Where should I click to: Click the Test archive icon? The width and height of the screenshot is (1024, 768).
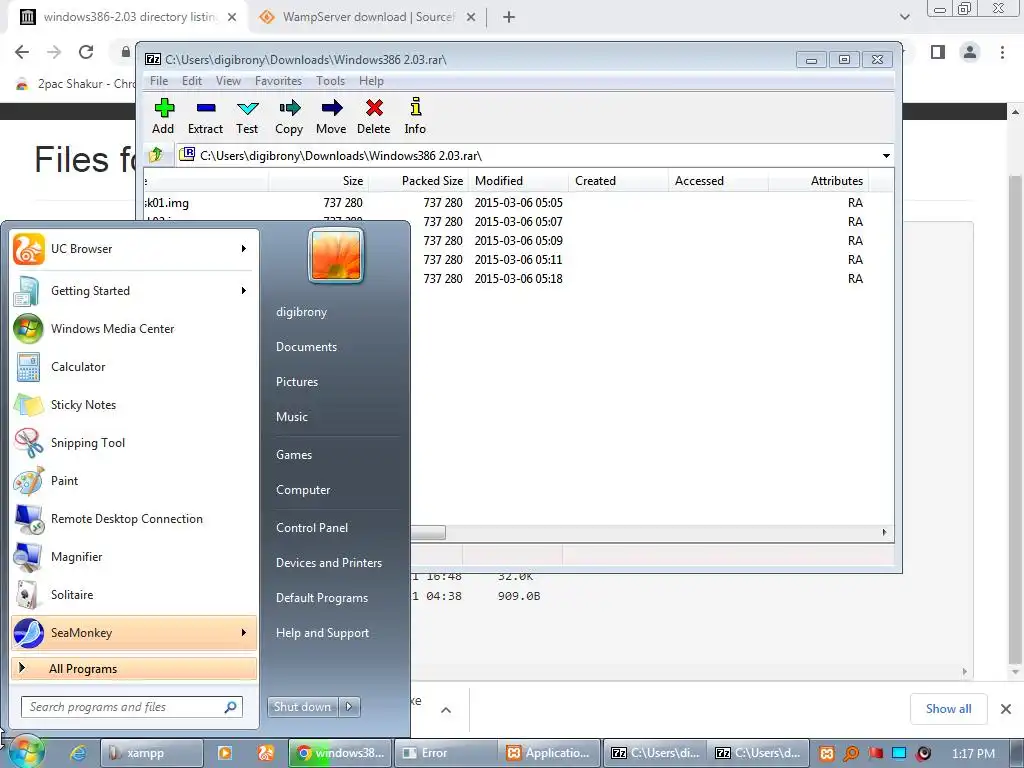[x=248, y=108]
